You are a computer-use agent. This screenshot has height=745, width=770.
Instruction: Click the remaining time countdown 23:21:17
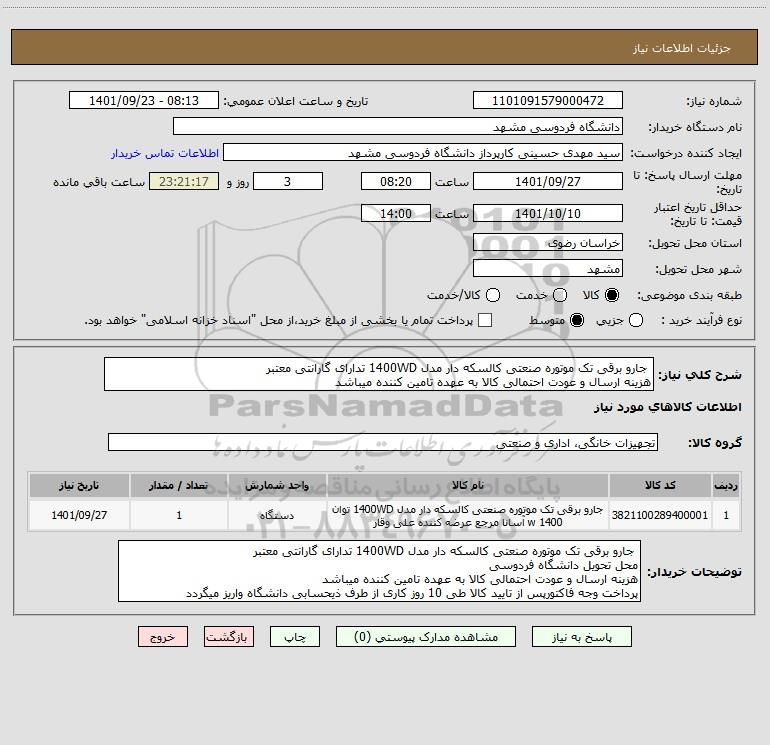coord(184,181)
